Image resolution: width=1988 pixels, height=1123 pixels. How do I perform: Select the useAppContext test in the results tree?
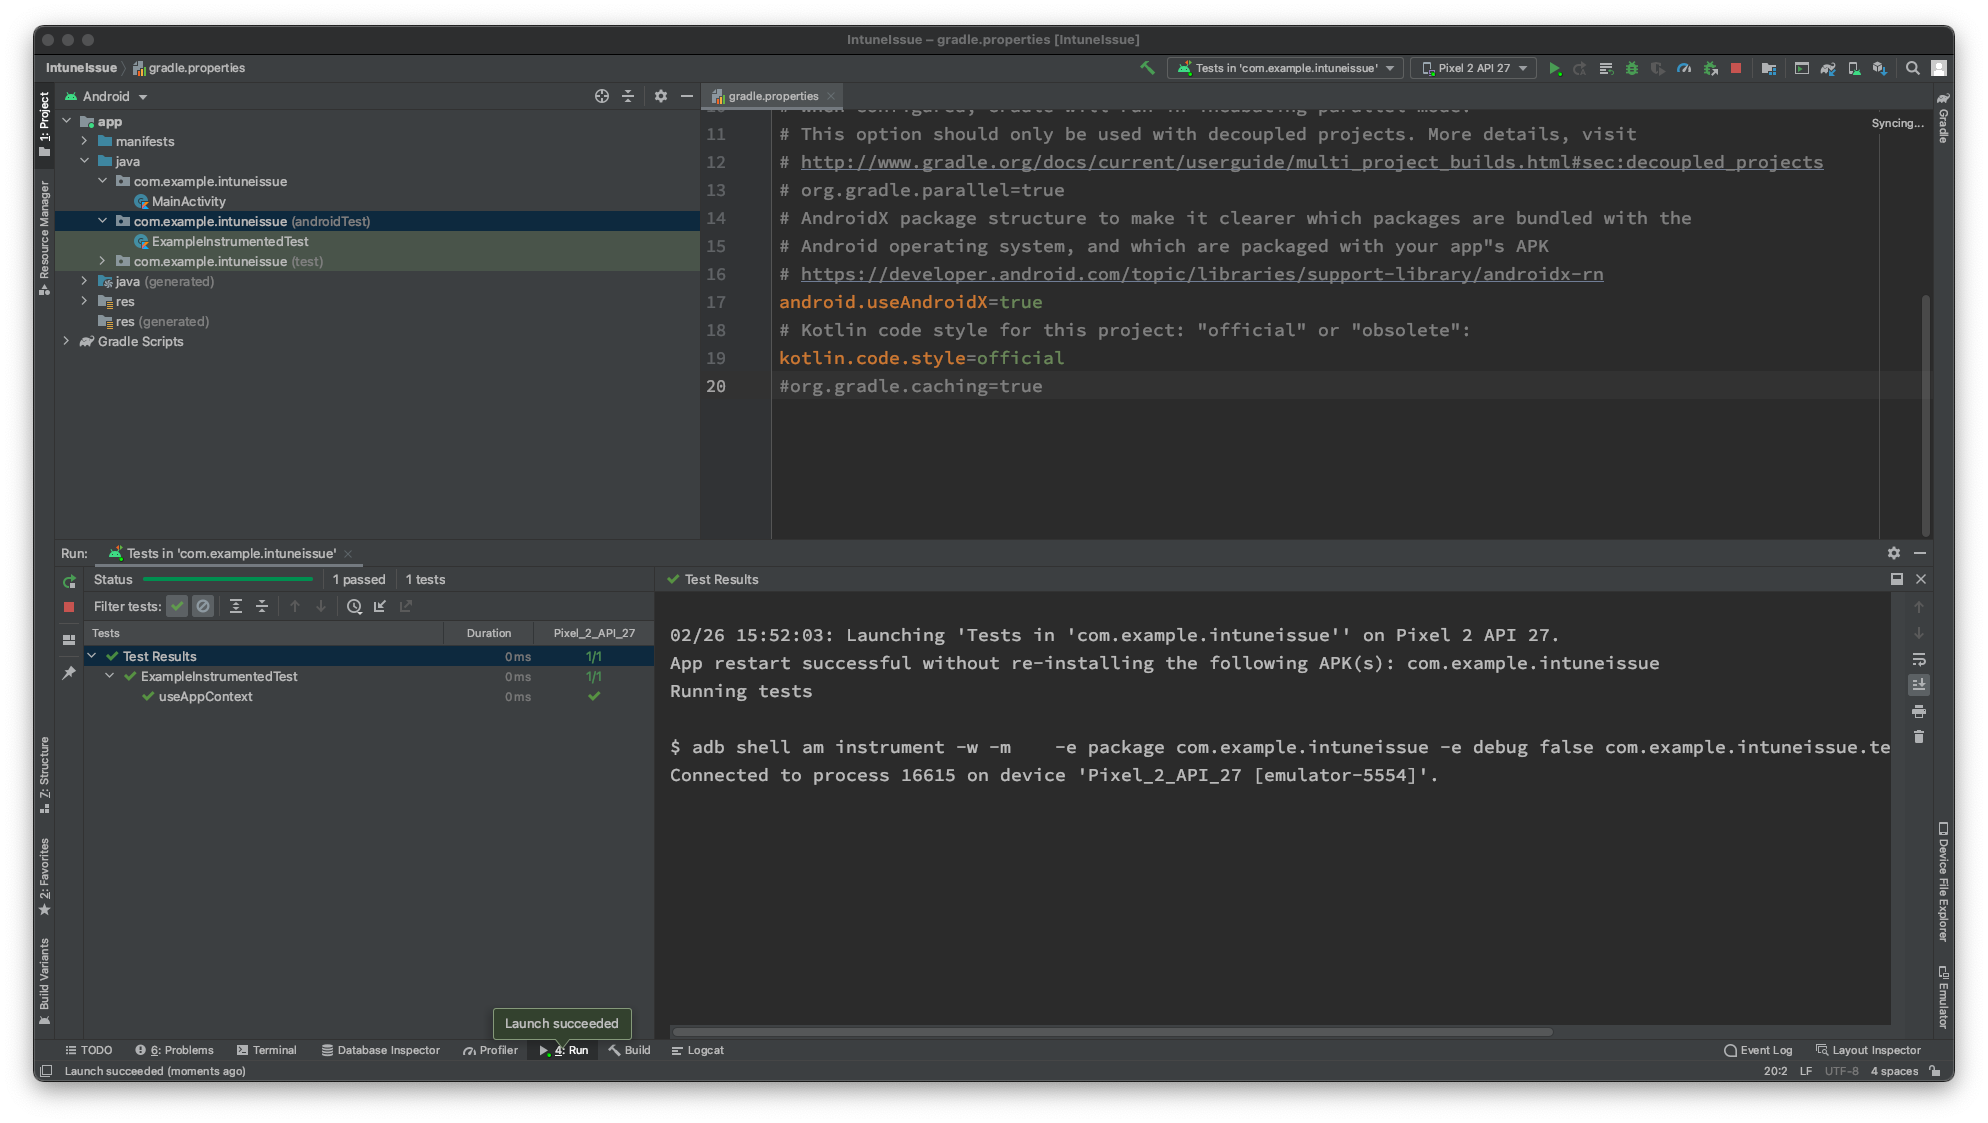click(x=204, y=697)
